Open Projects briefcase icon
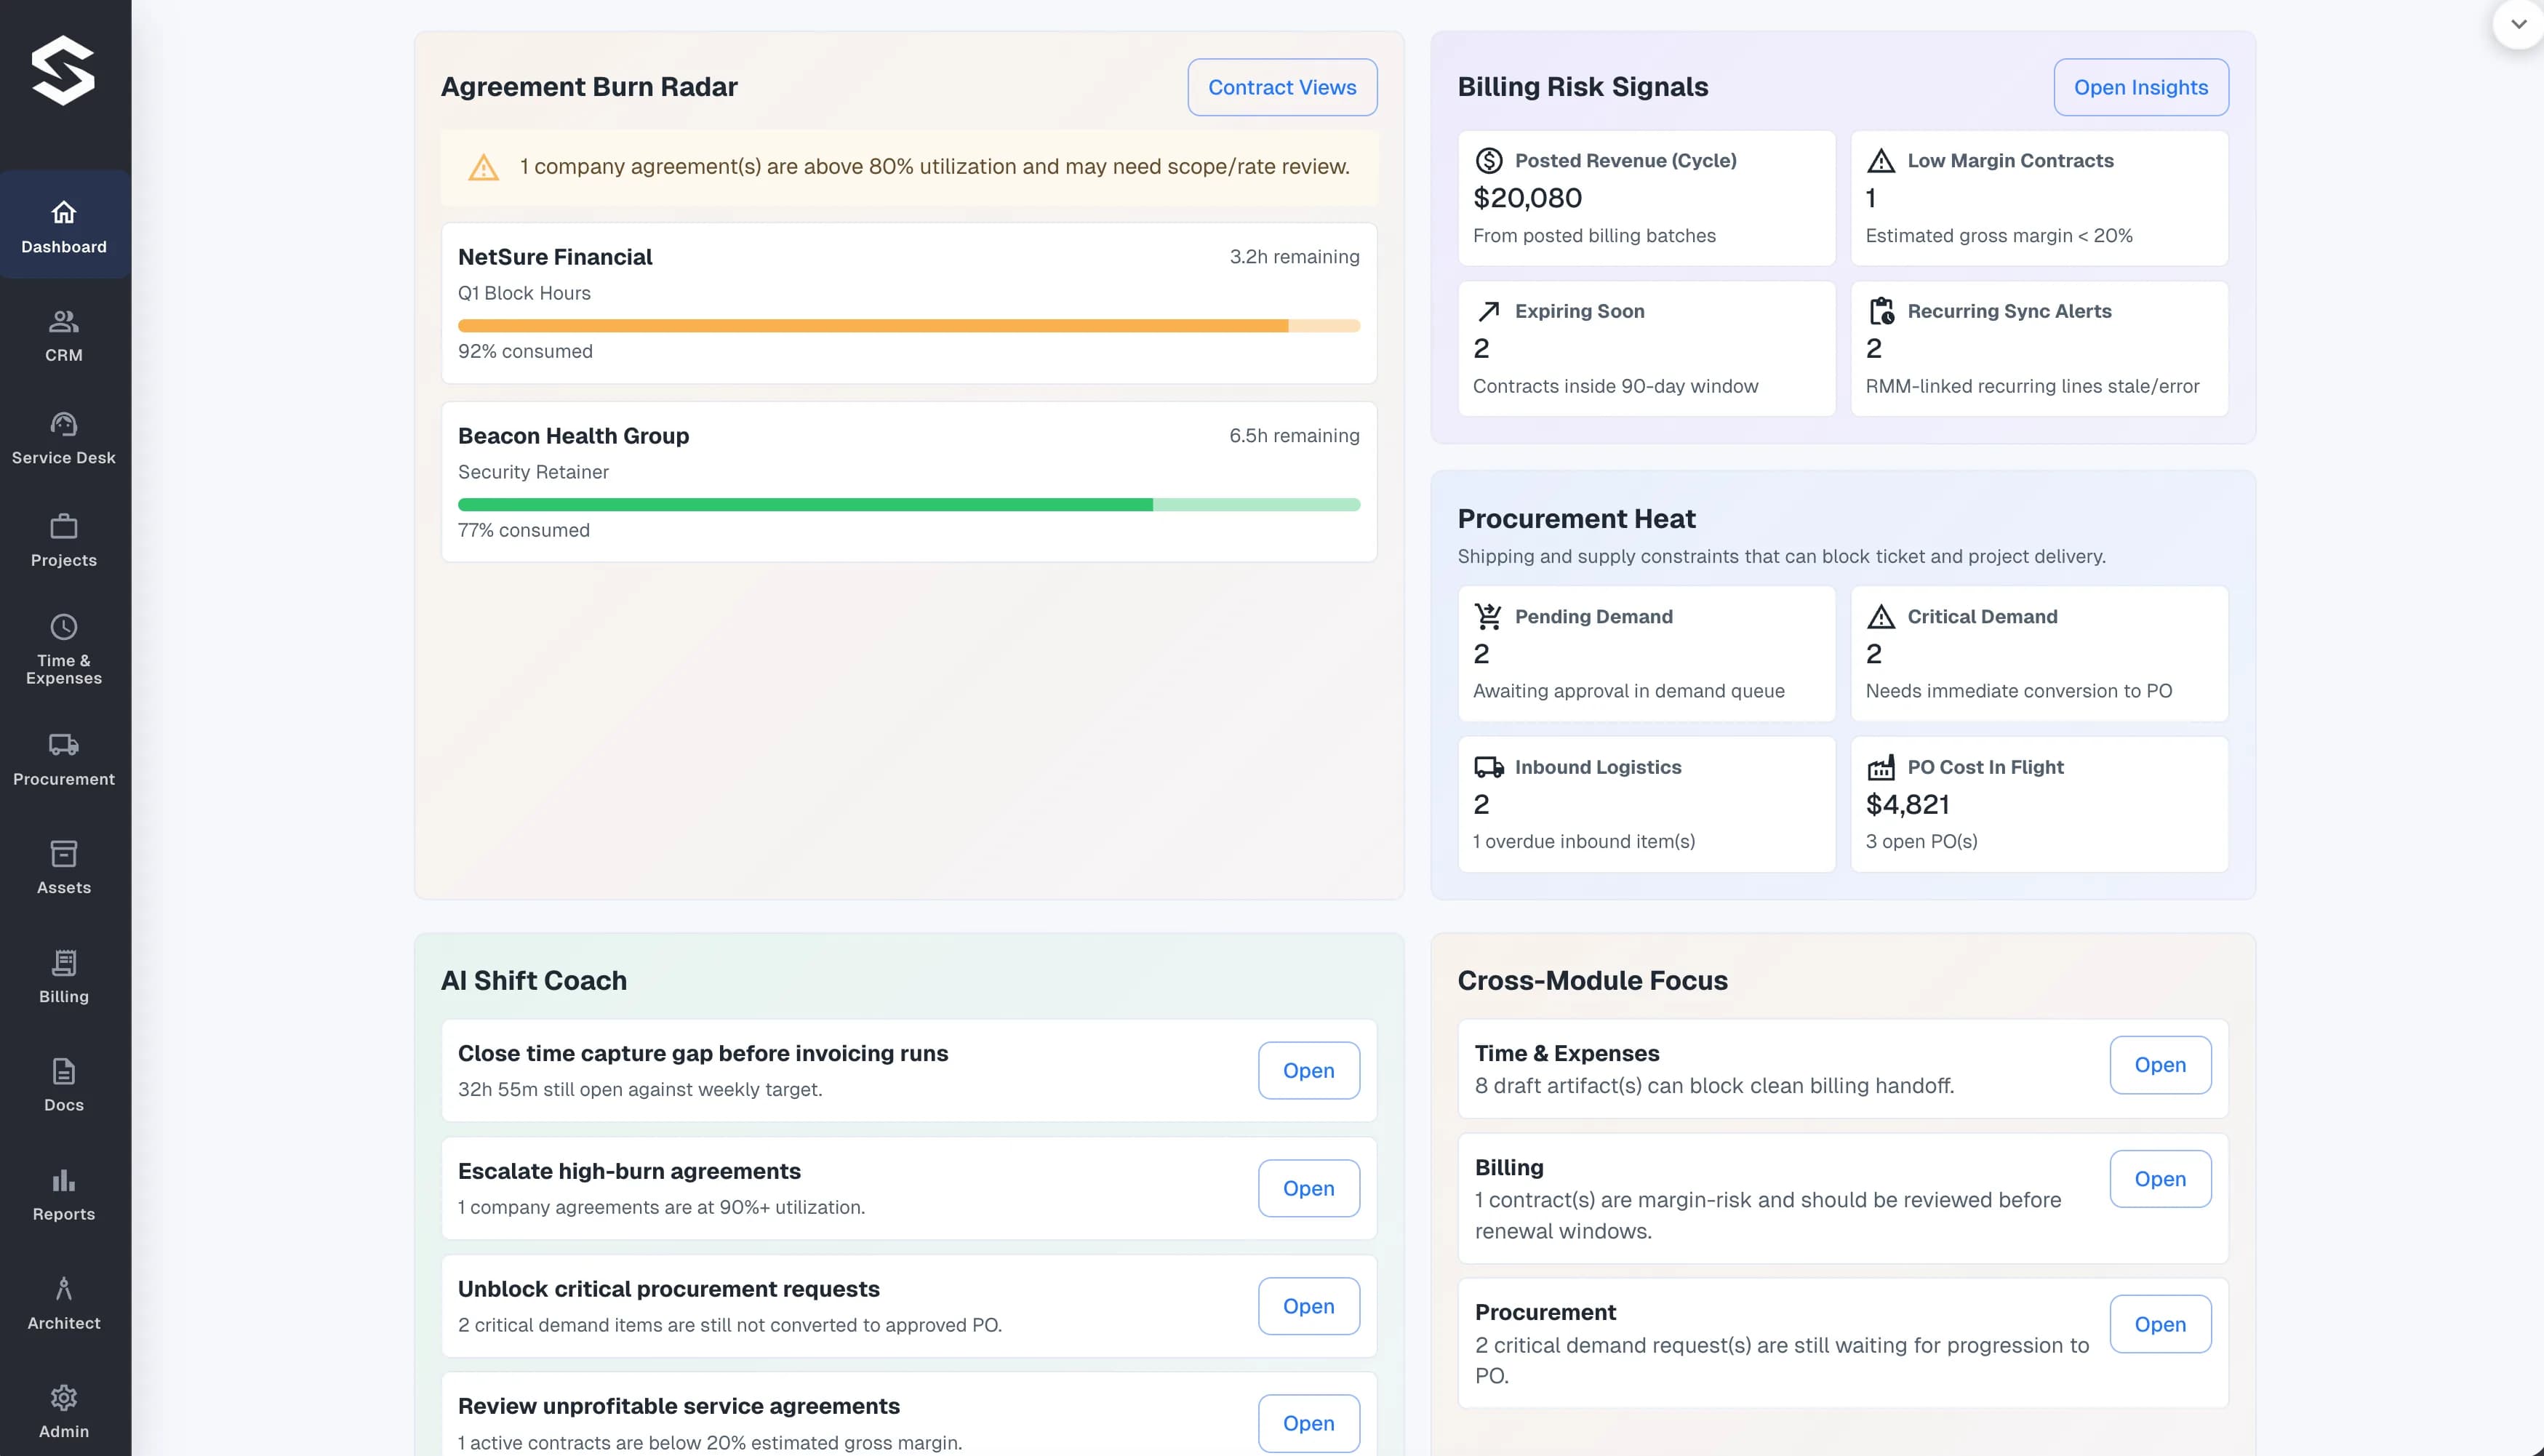Screen dimensions: 2544x1456 [63, 527]
